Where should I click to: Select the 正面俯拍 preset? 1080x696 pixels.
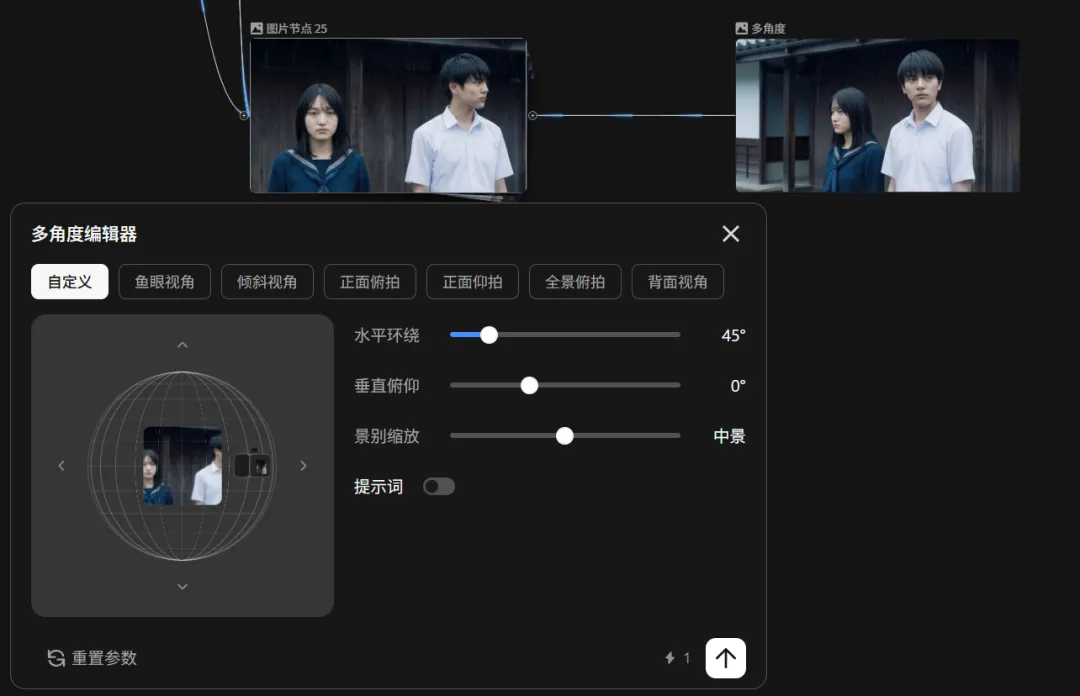pos(370,281)
